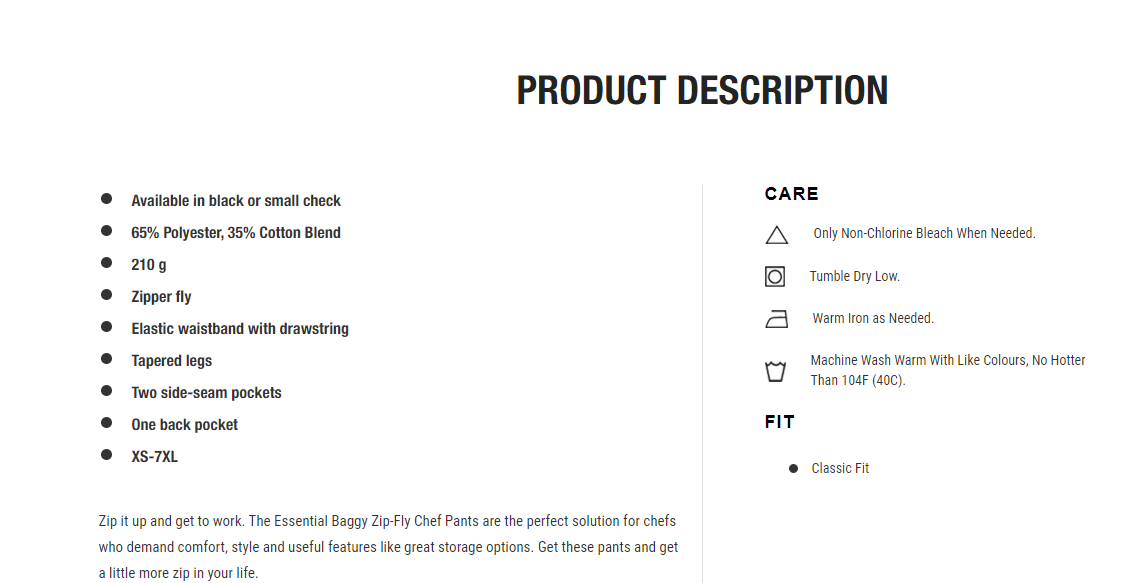Click the bullet beside Classic Fit

(x=794, y=468)
